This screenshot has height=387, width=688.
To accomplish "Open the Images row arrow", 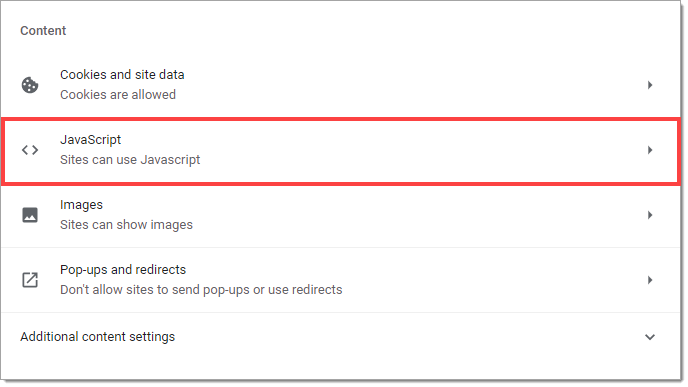I will [650, 215].
